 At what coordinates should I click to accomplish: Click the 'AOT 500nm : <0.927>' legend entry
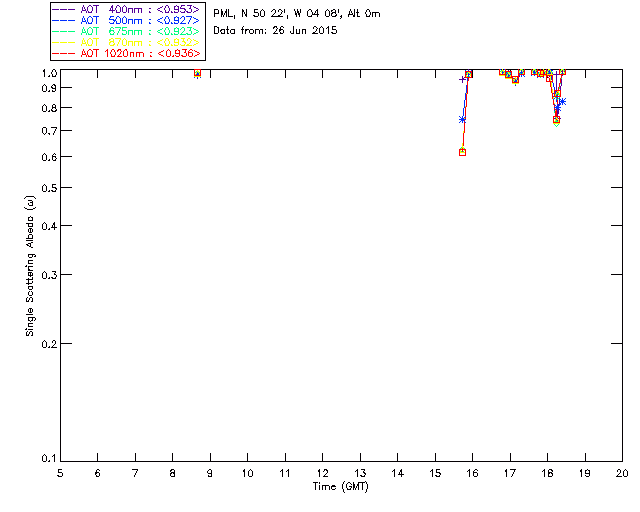click(126, 20)
